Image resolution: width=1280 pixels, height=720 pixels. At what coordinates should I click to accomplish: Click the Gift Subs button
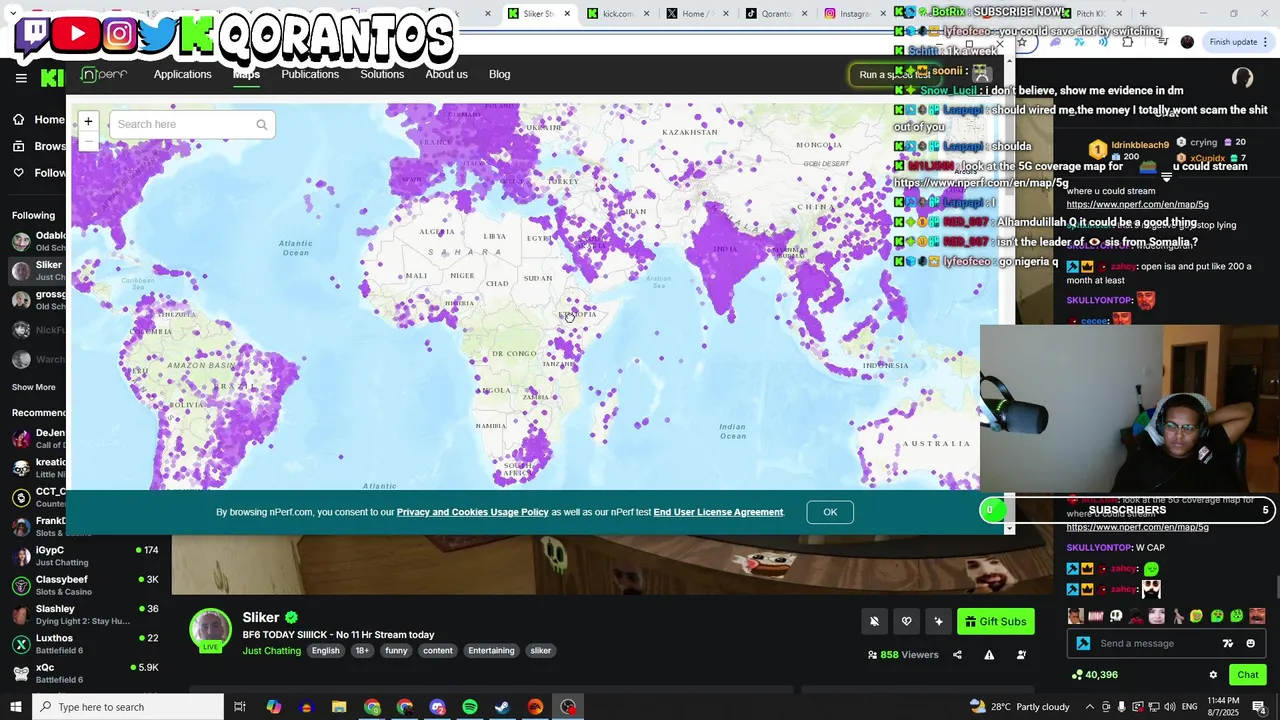(x=995, y=621)
